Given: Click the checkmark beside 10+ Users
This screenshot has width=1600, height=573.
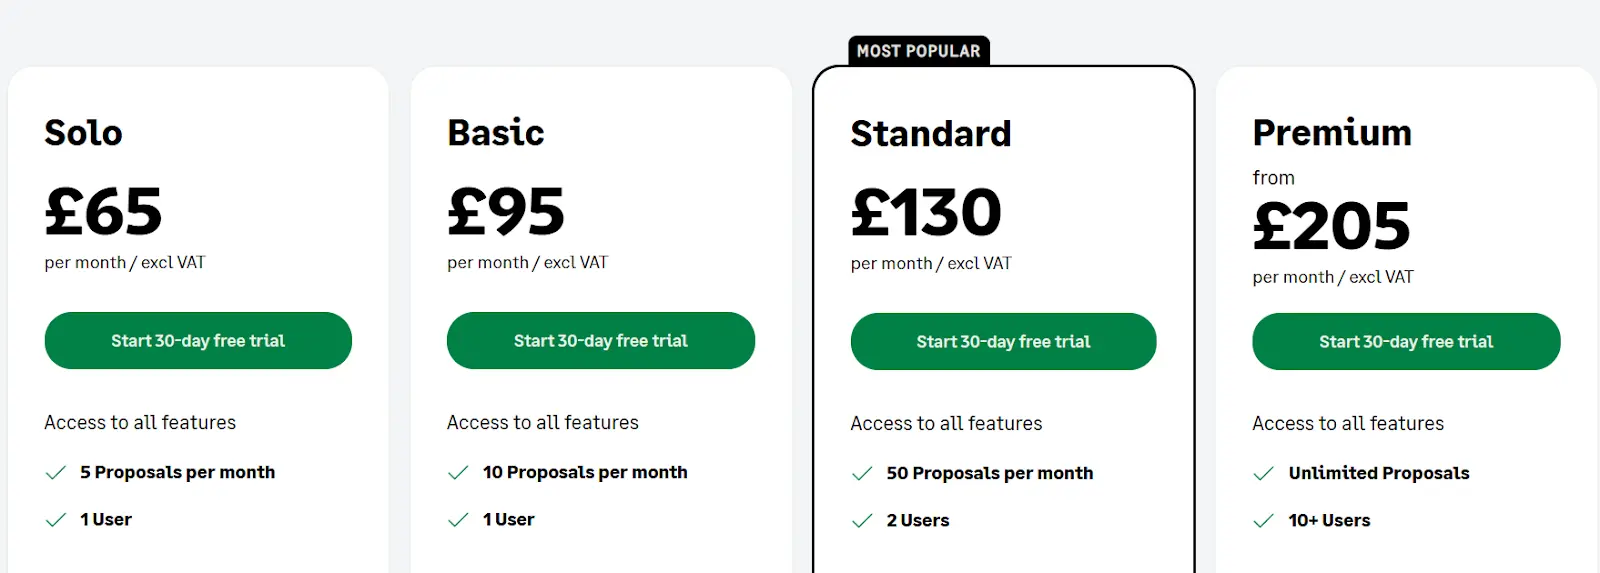Looking at the screenshot, I should point(1264,521).
